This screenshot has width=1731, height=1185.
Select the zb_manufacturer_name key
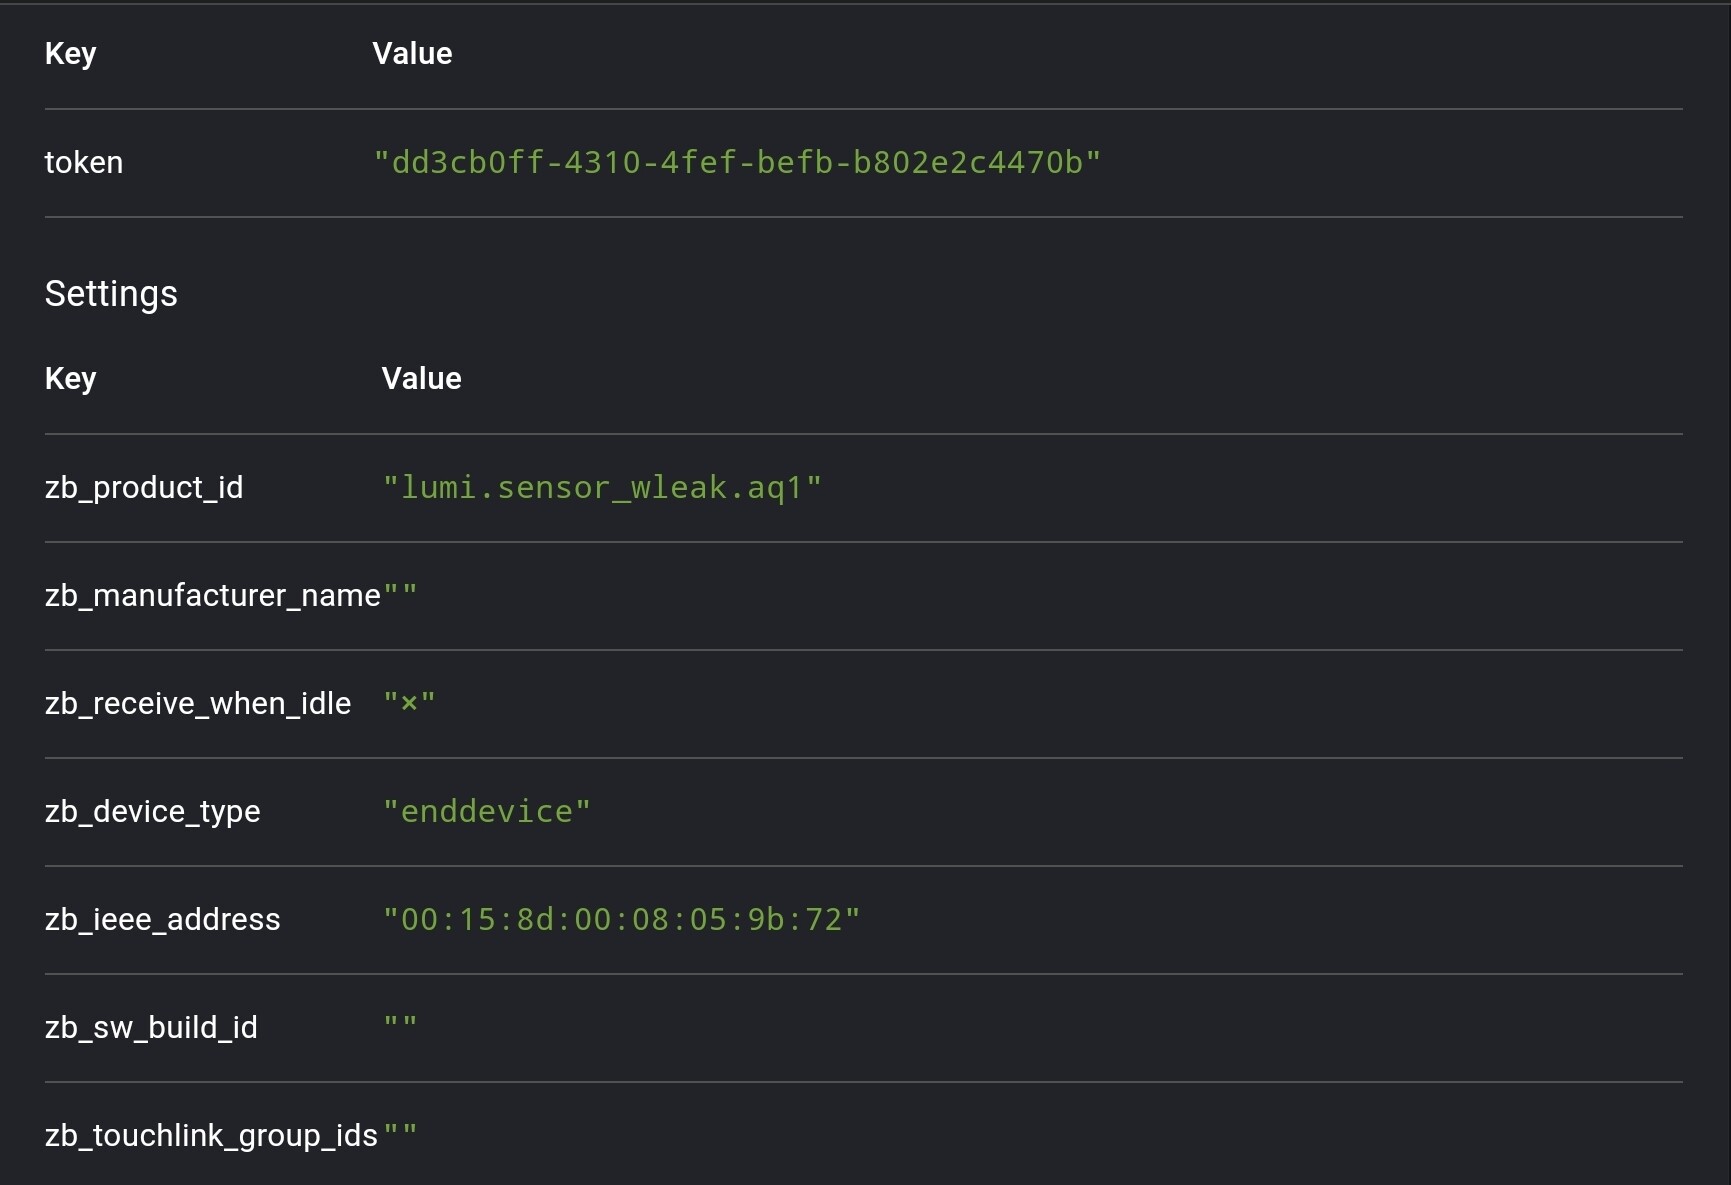point(212,595)
